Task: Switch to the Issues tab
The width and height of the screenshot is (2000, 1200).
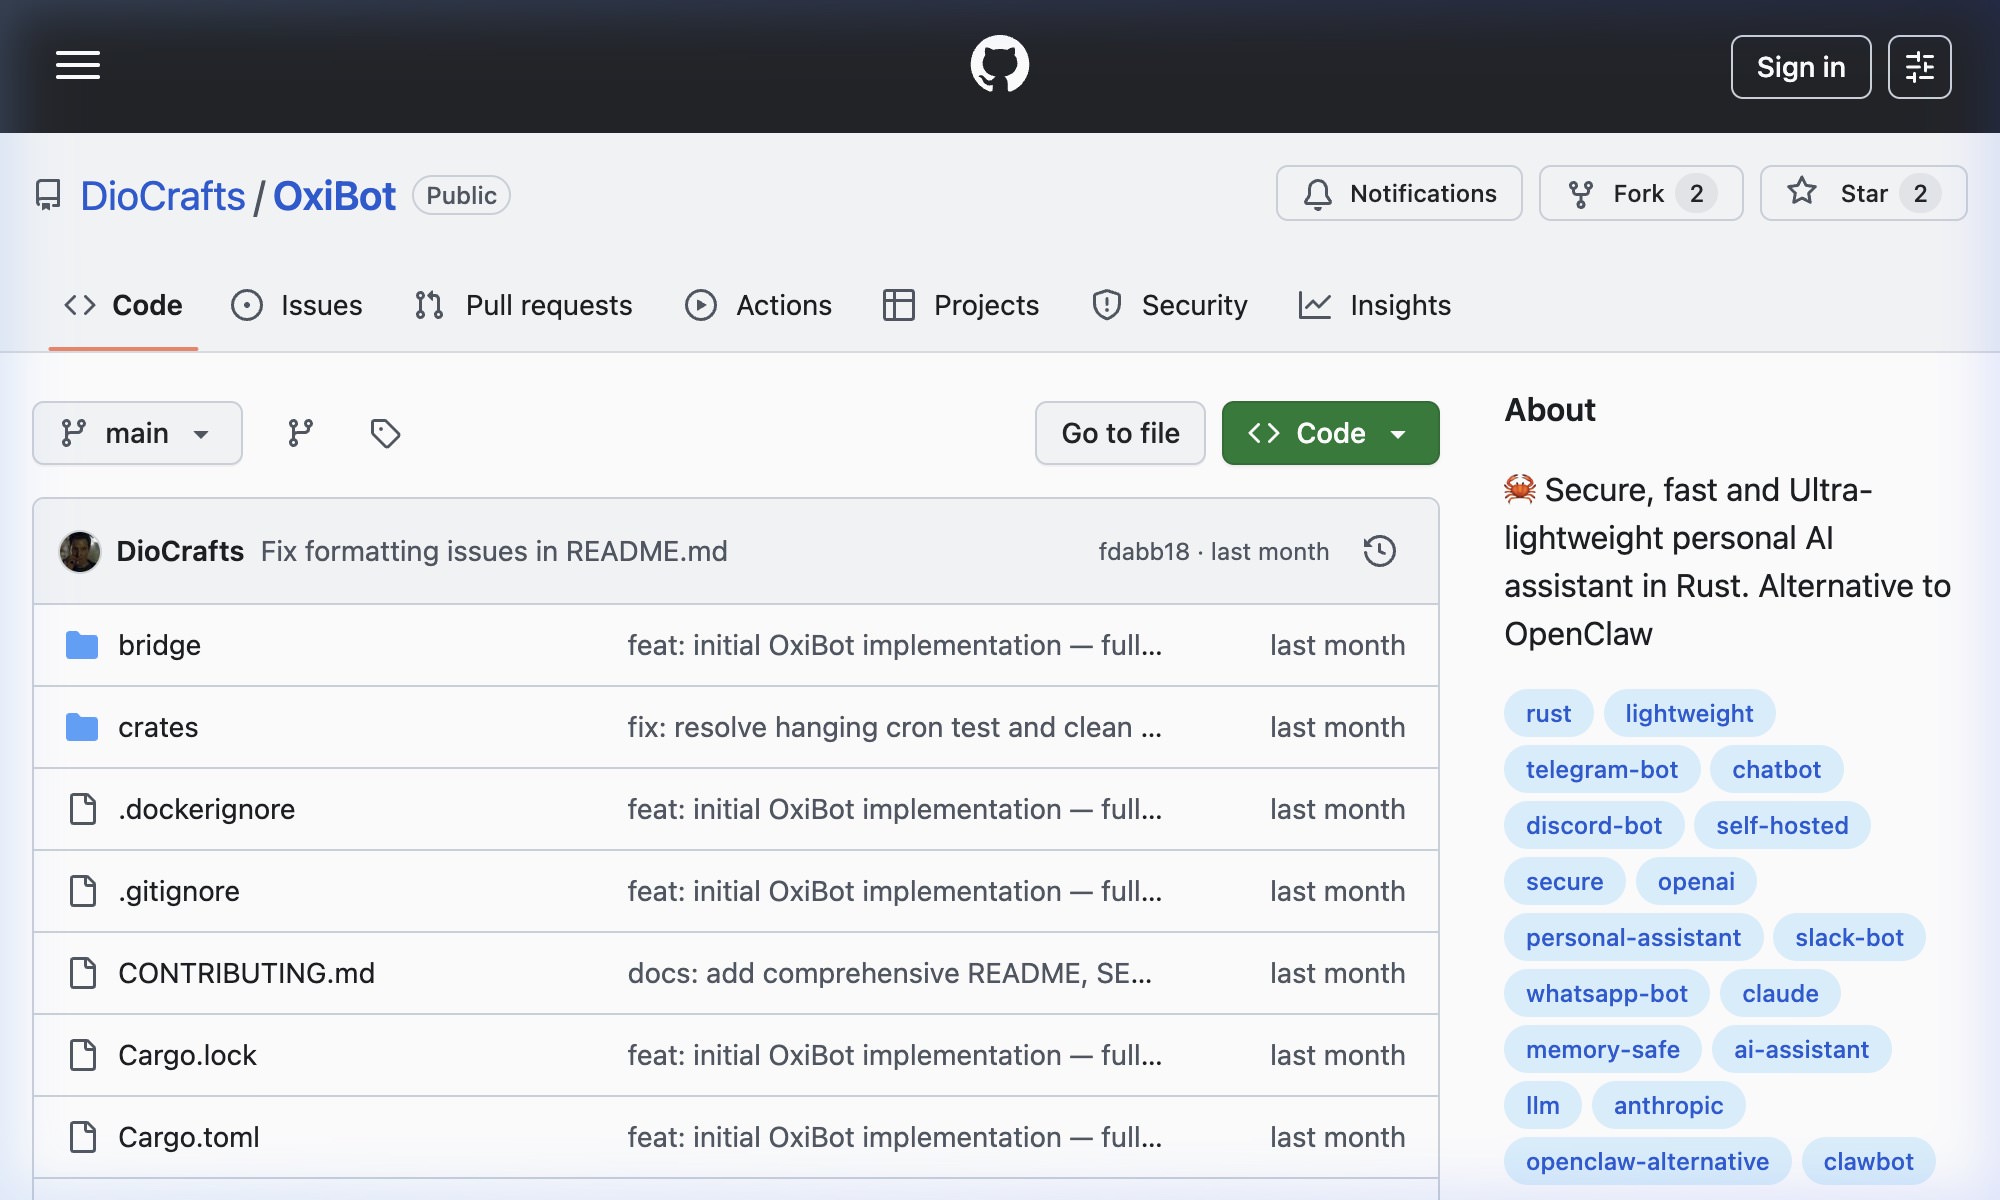Action: pos(297,305)
